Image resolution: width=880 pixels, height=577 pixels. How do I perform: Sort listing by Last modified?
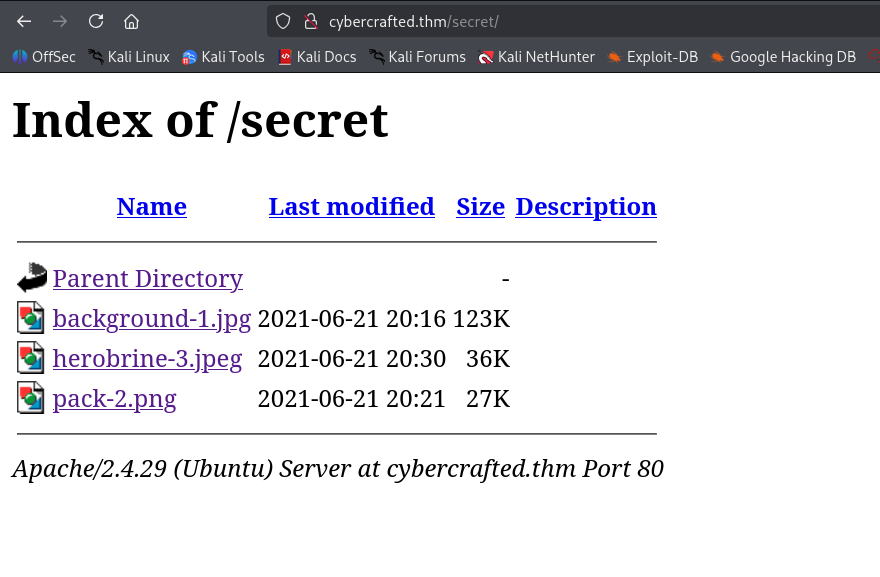(351, 206)
